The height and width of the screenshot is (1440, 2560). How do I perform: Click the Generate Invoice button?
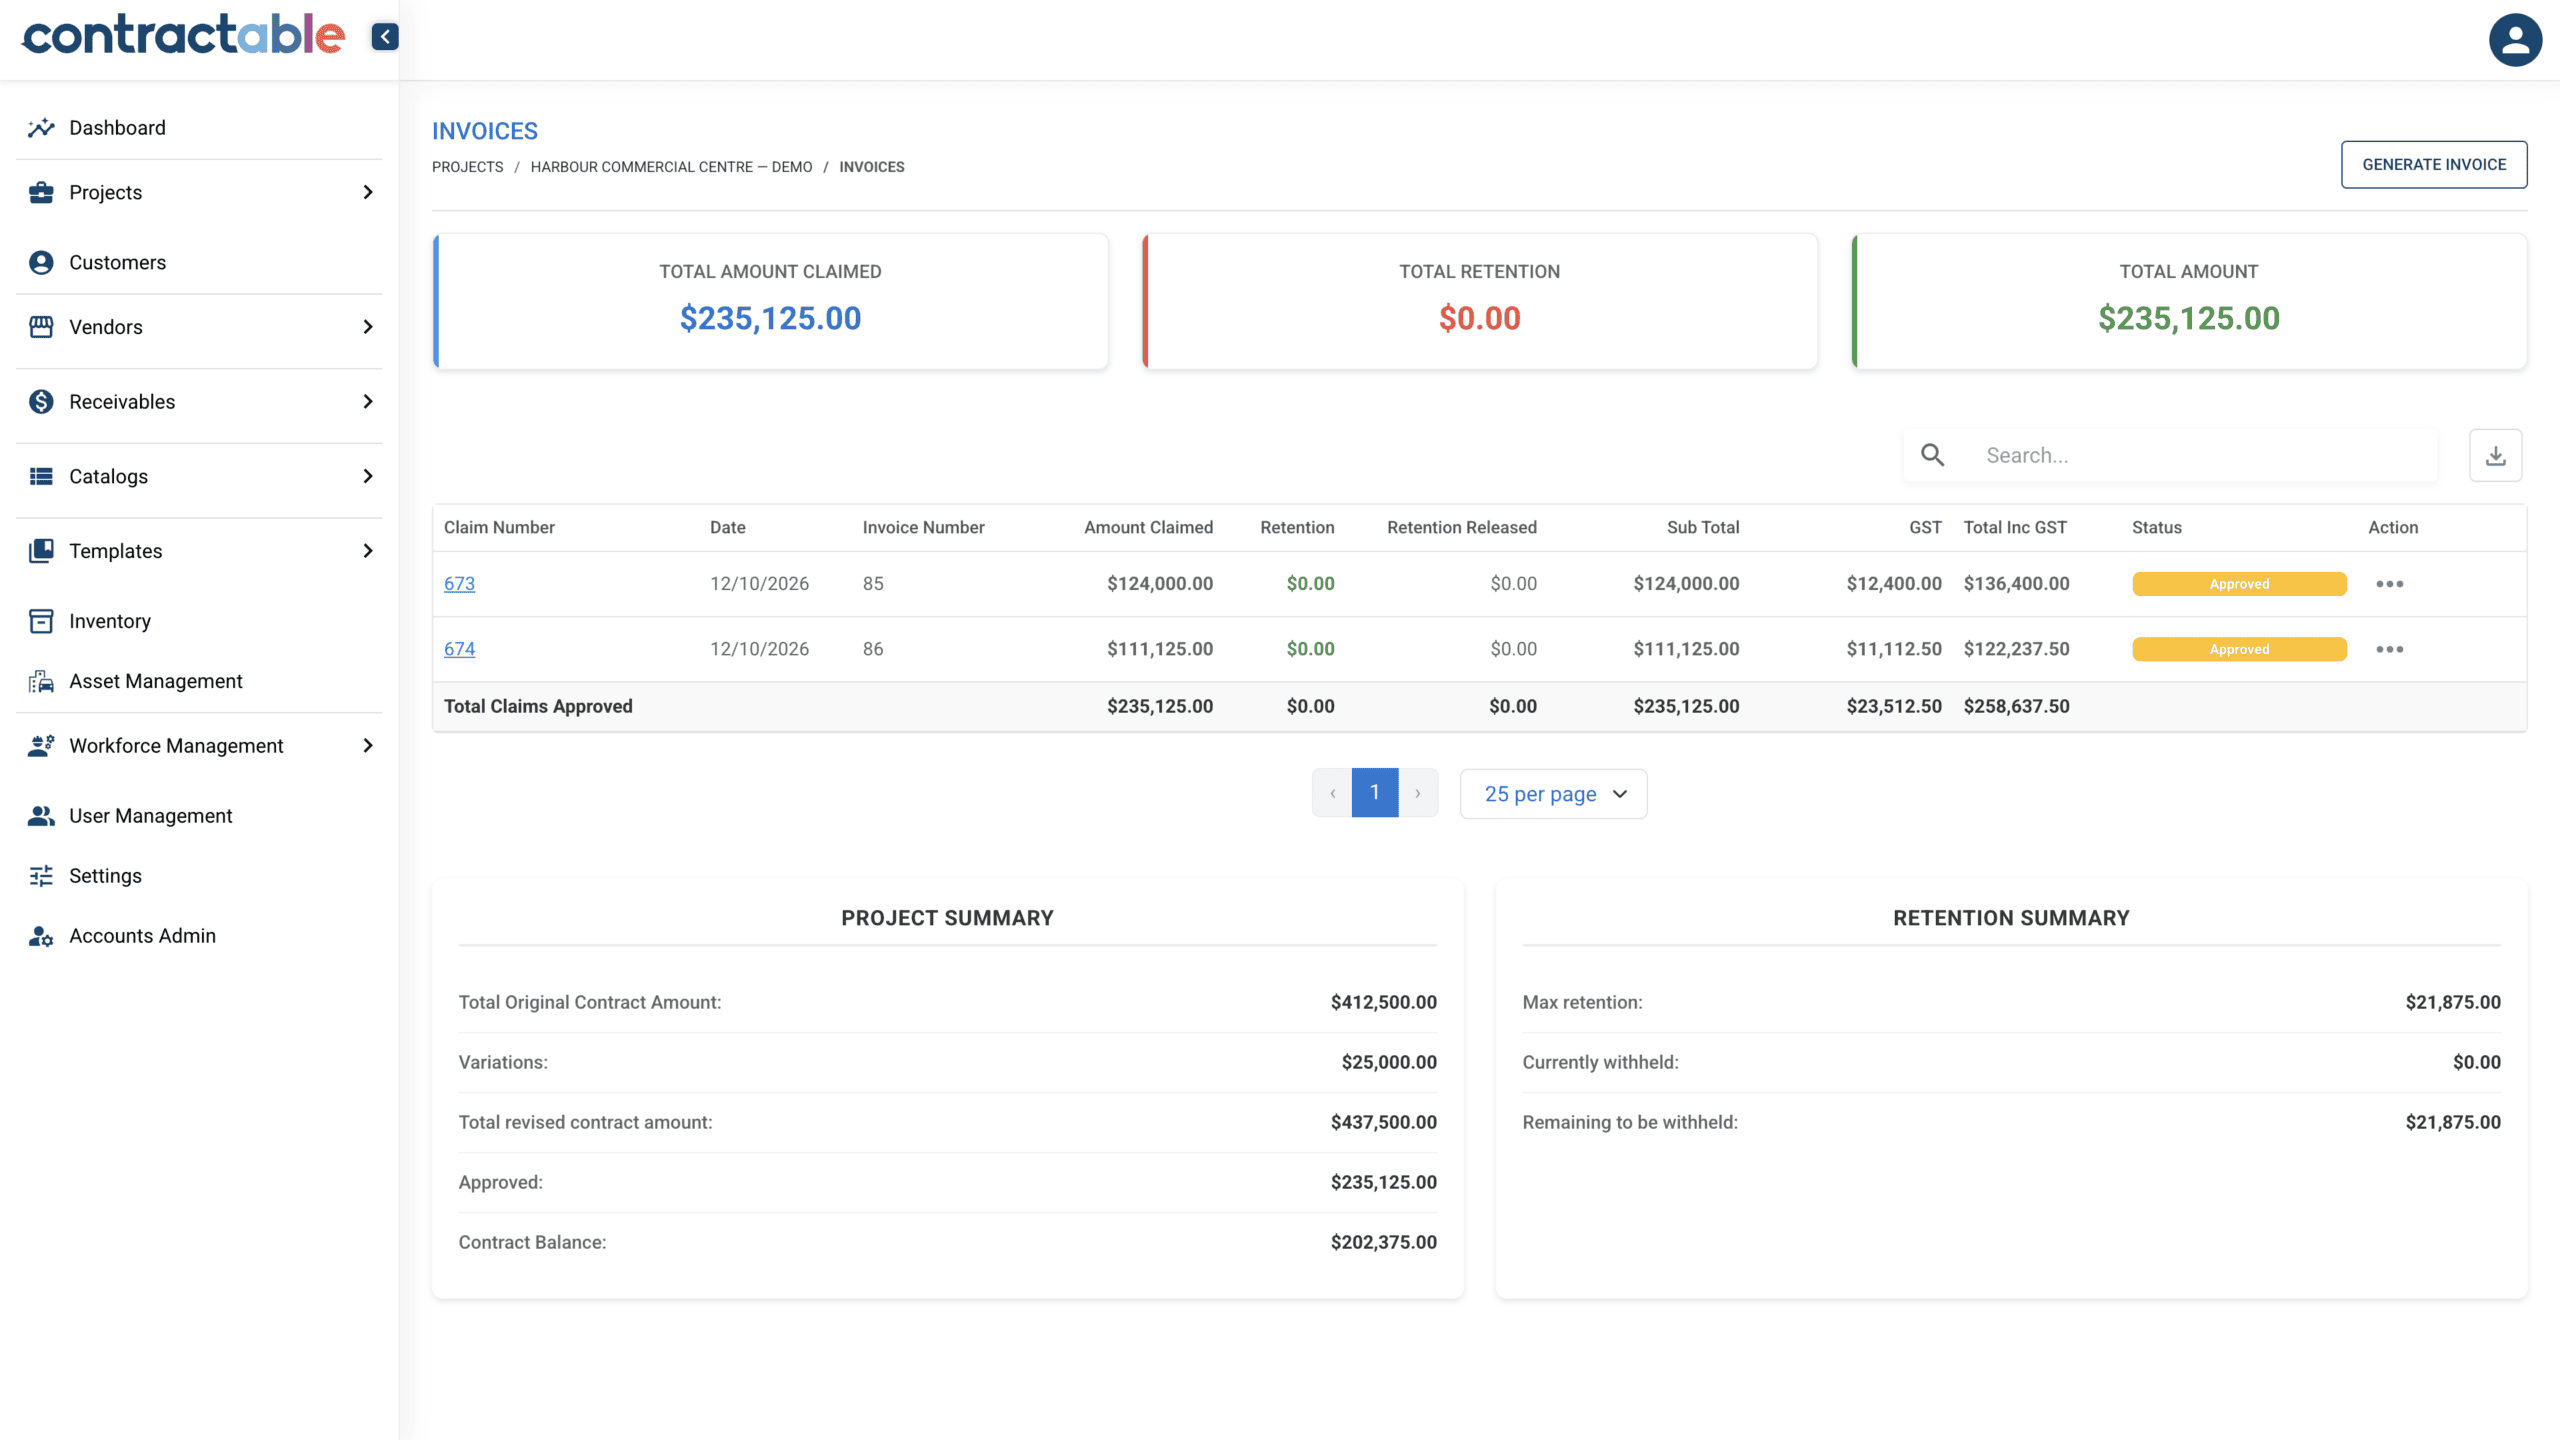pos(2434,165)
